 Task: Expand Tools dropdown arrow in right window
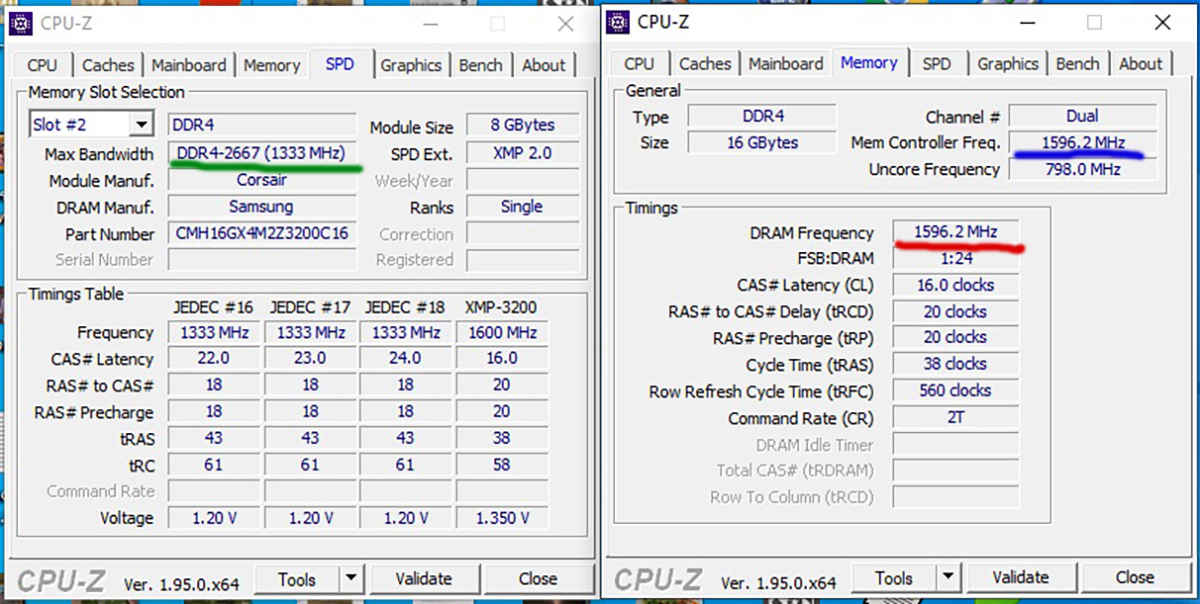pyautogui.click(x=948, y=577)
